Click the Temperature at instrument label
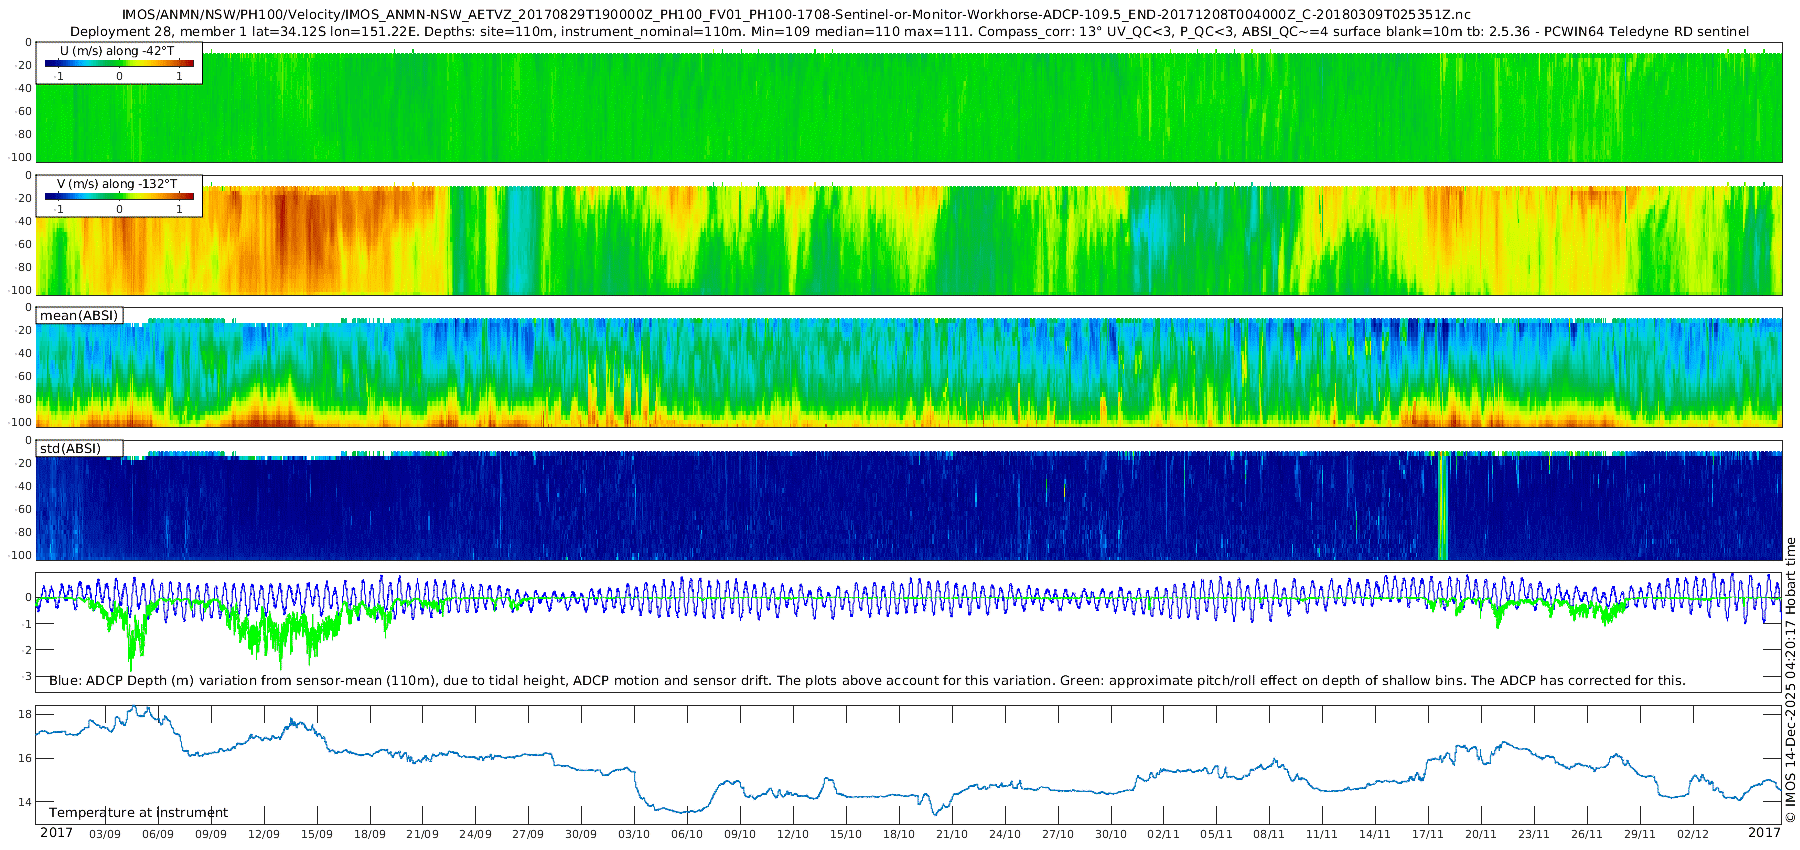This screenshot has width=1800, height=850. click(138, 813)
